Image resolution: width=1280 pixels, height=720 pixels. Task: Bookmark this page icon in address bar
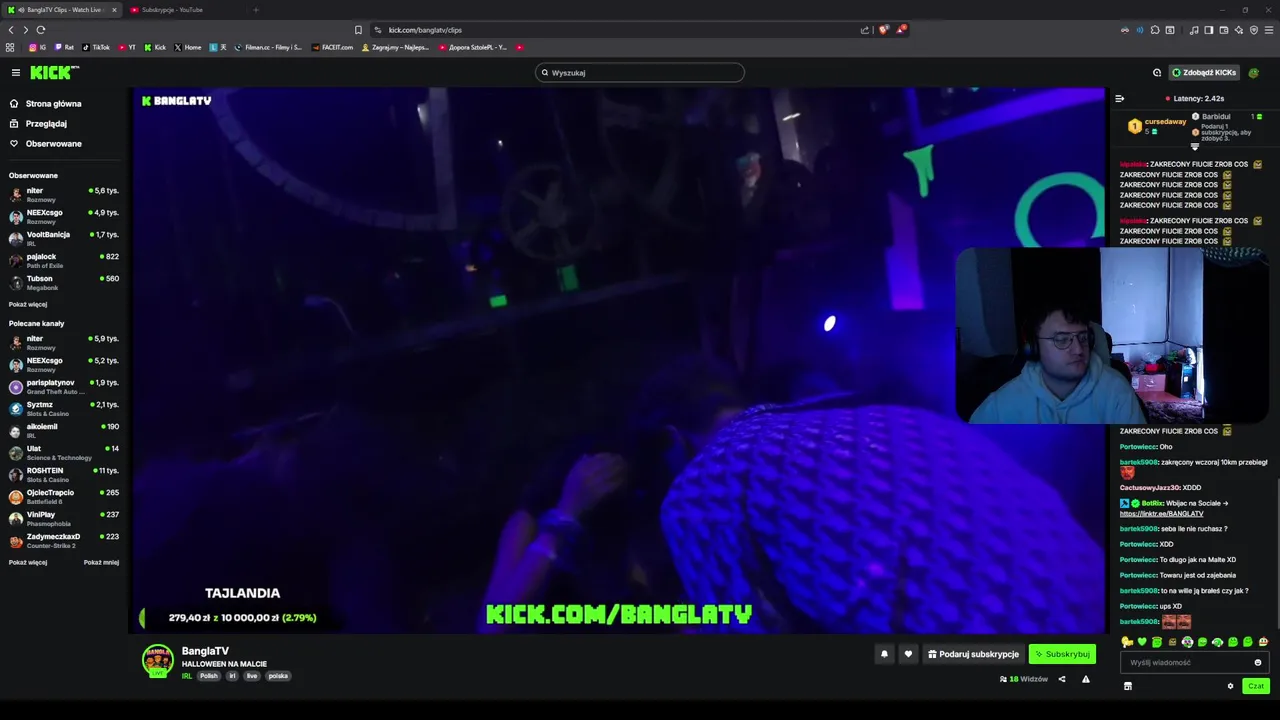[358, 30]
